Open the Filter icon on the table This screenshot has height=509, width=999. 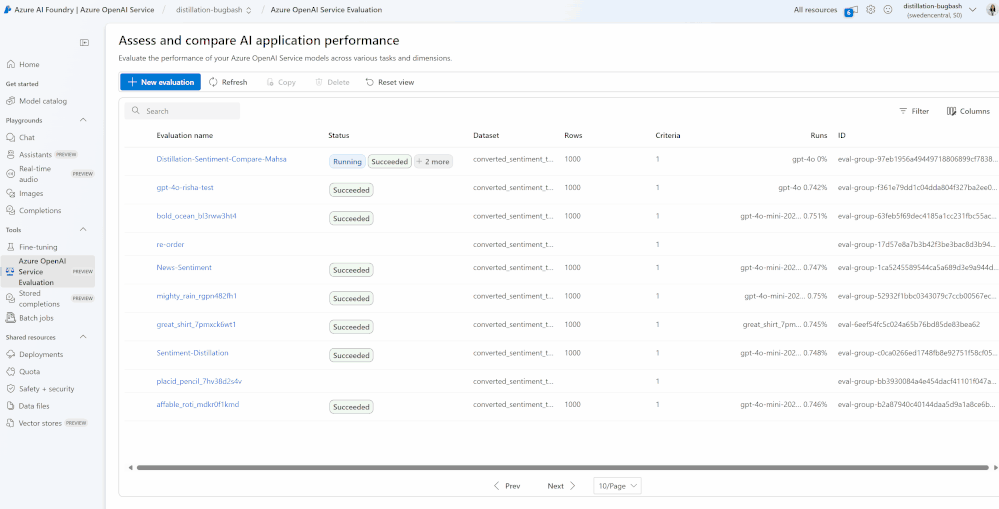(903, 111)
